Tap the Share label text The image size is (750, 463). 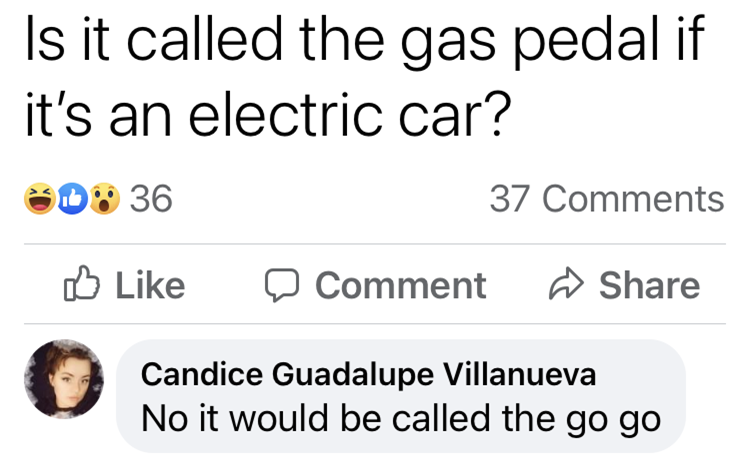(650, 286)
